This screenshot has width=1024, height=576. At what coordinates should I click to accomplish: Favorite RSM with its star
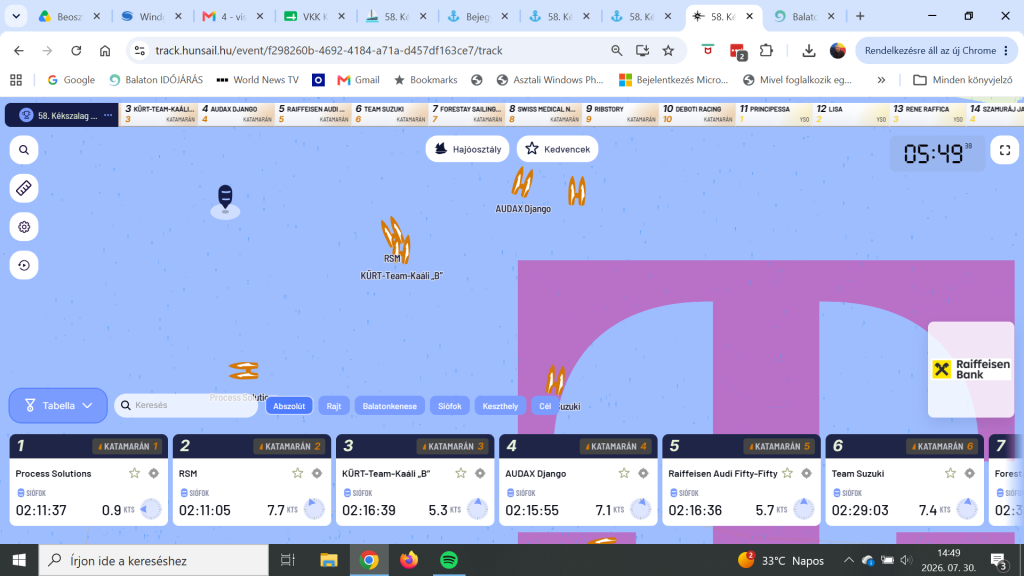(297, 473)
